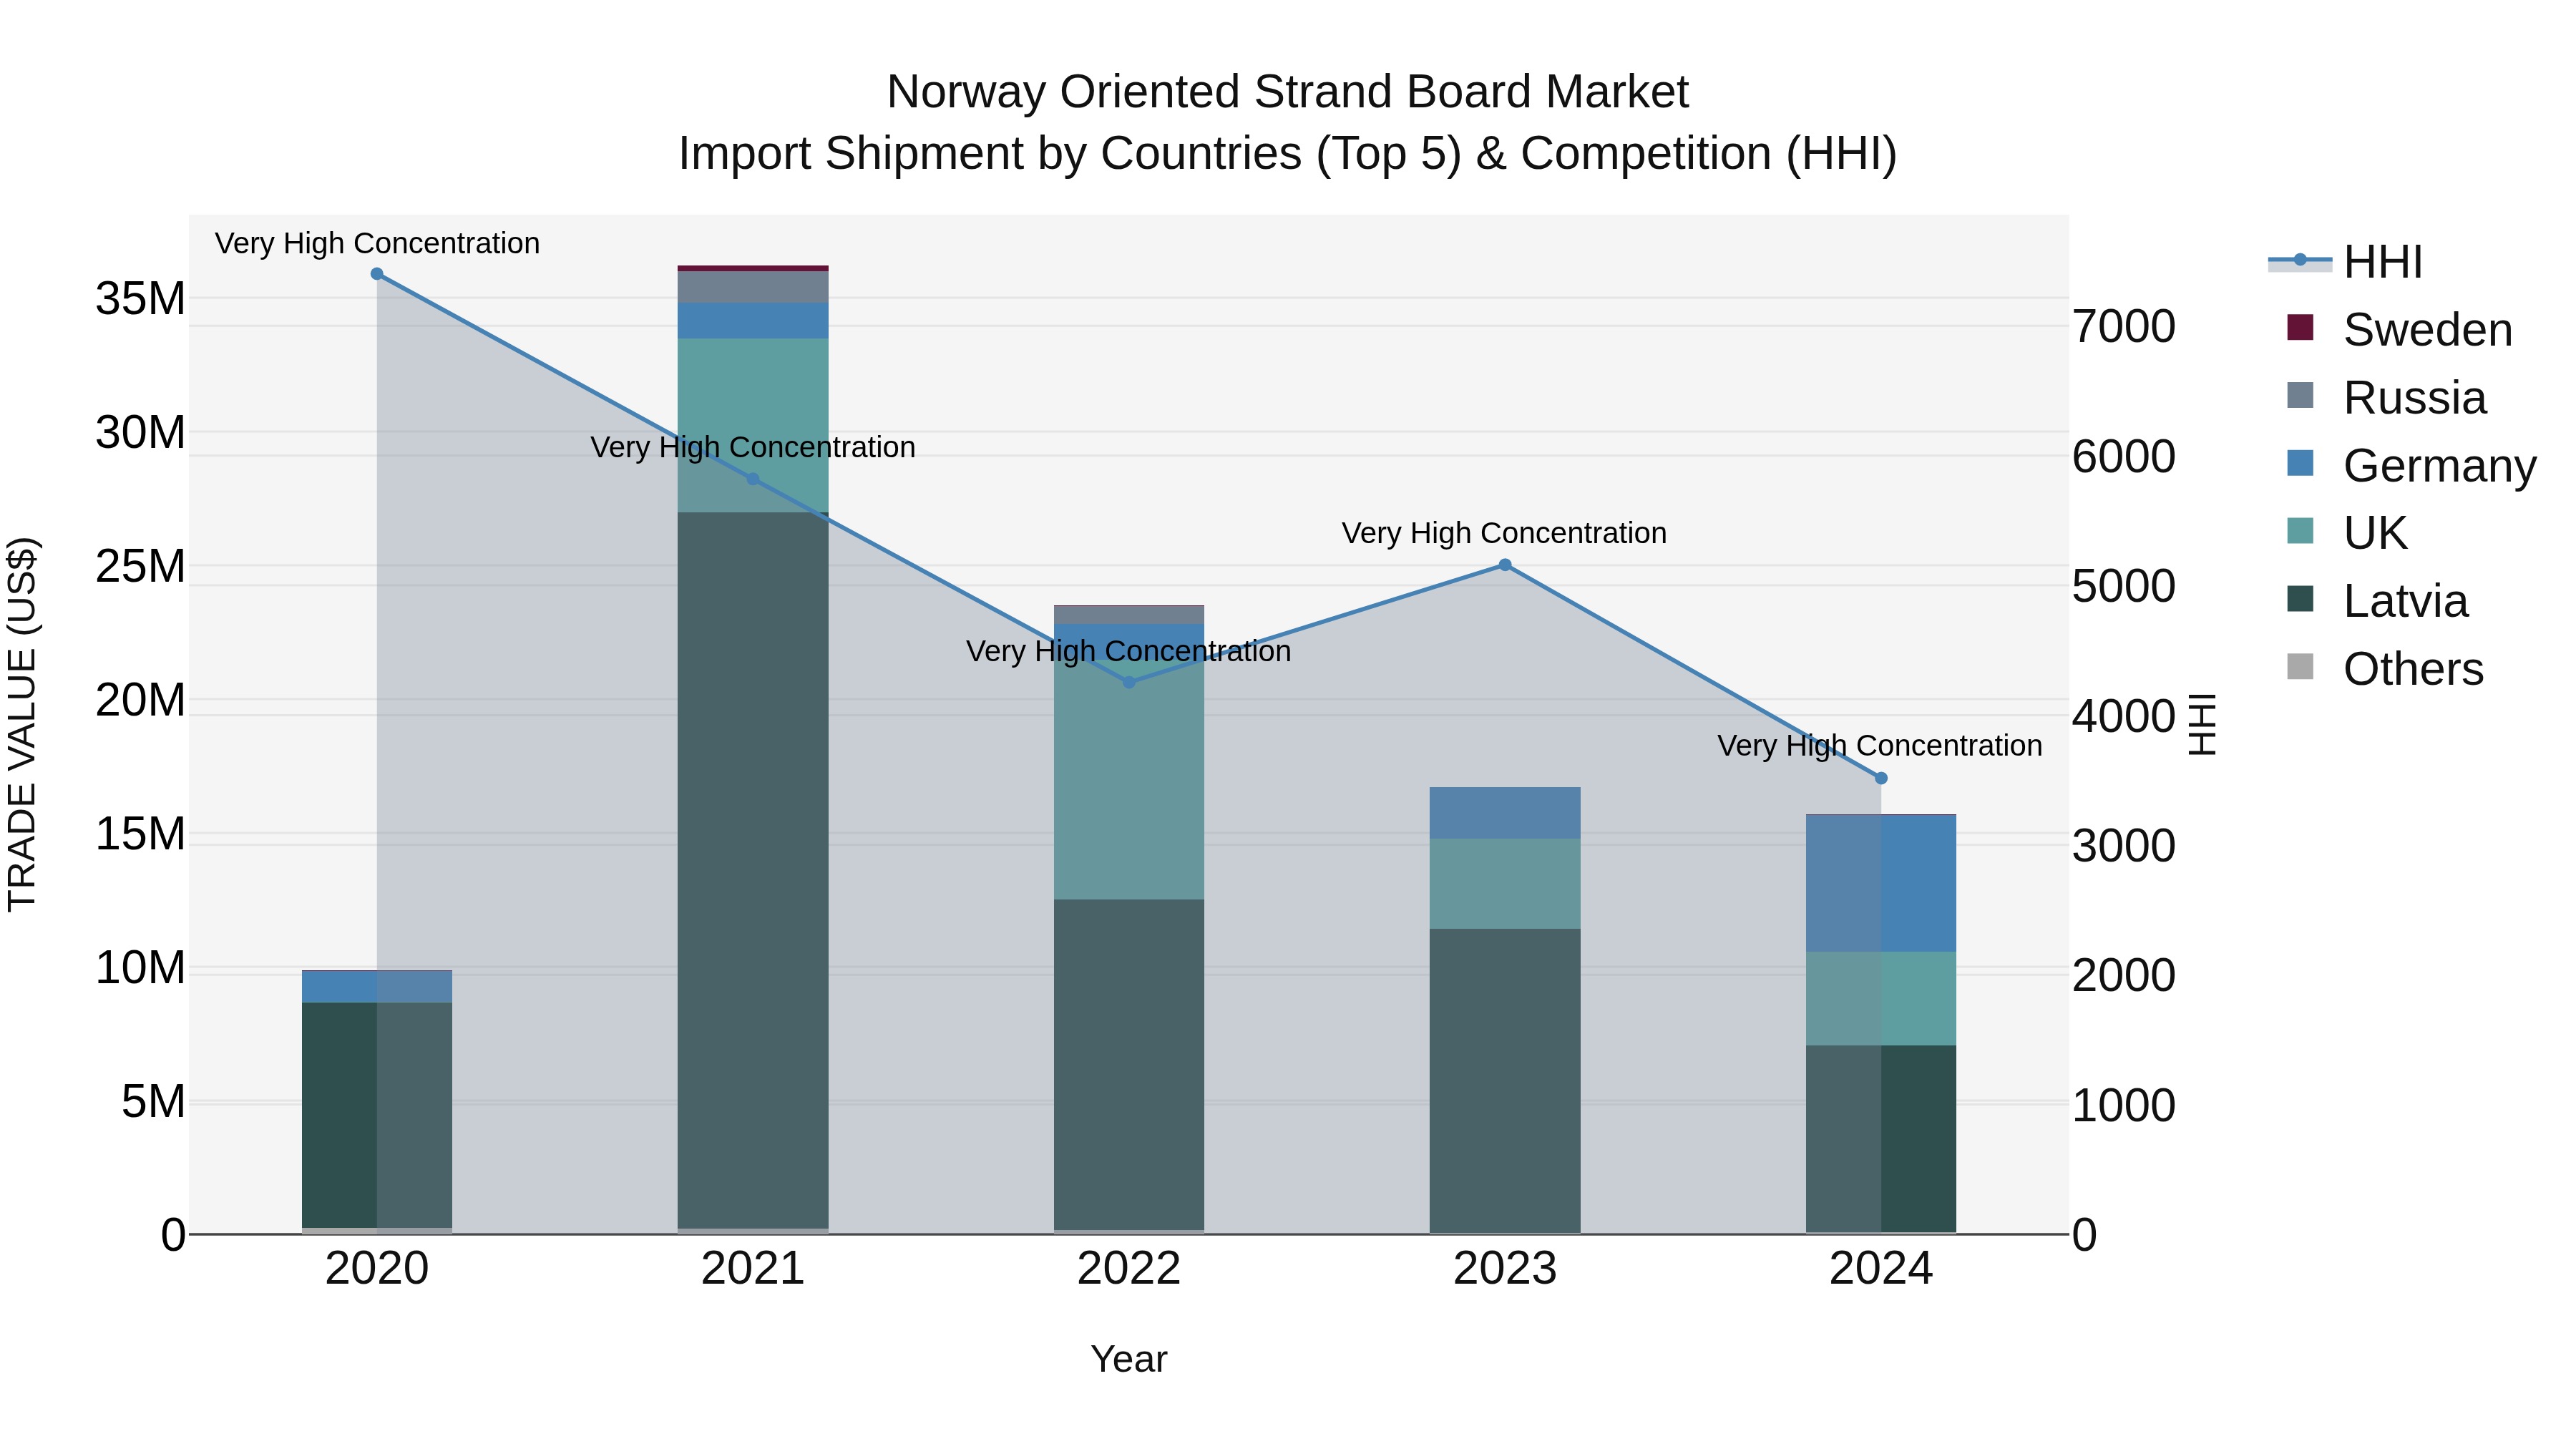This screenshot has width=2576, height=1449.
Task: Click the 2022 x-axis label
Action: 1129,1269
